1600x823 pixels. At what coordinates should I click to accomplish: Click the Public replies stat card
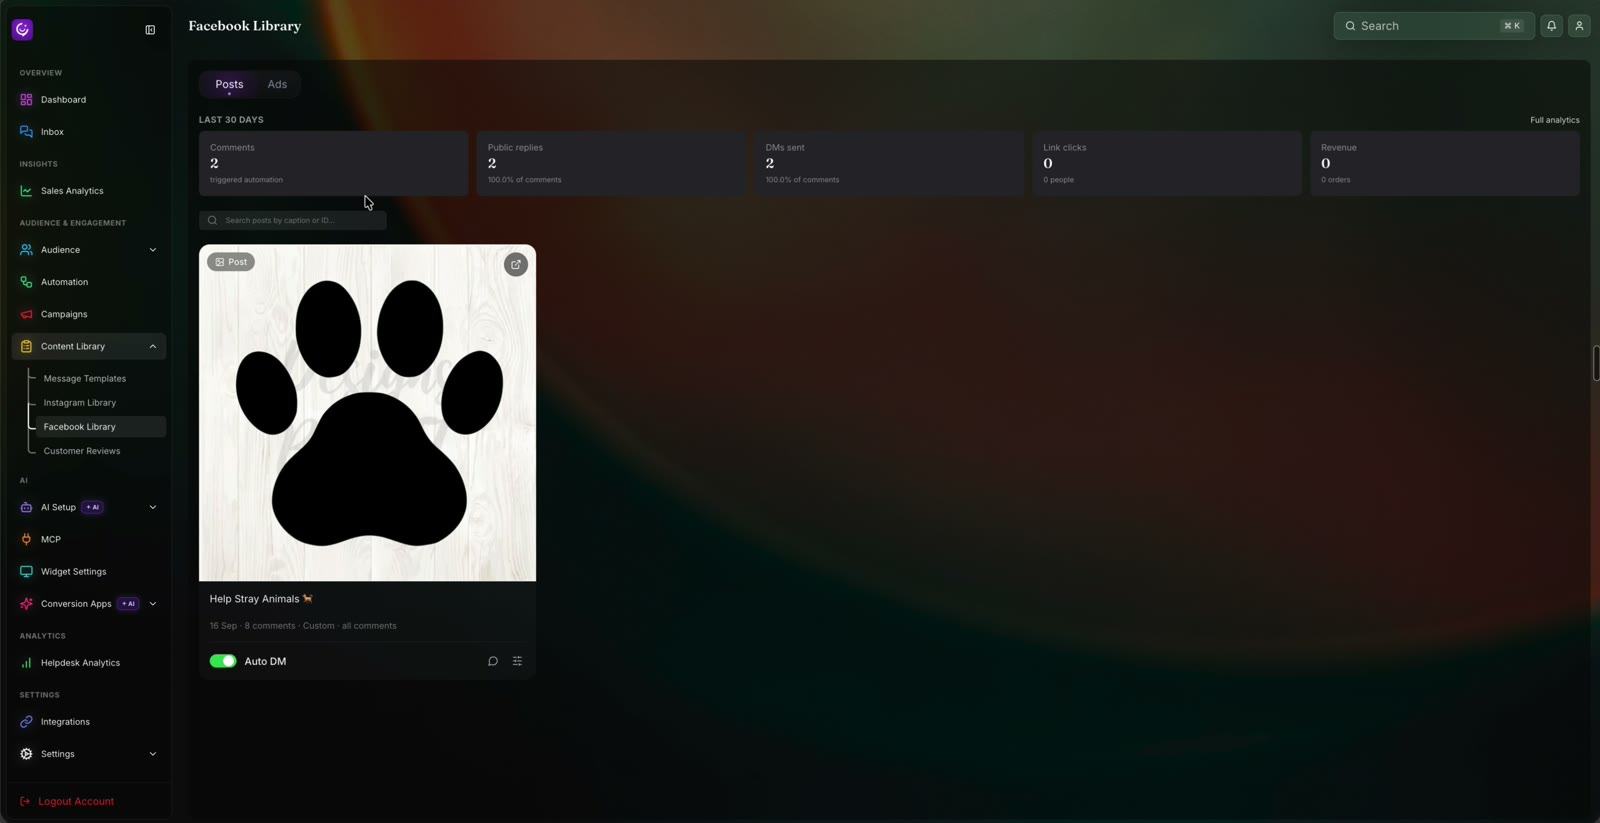click(611, 163)
